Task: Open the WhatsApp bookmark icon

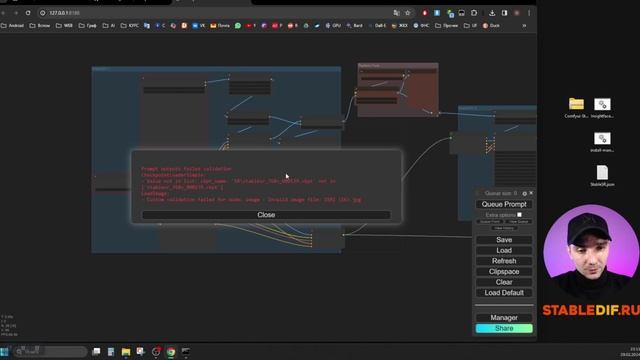Action: pos(238,25)
